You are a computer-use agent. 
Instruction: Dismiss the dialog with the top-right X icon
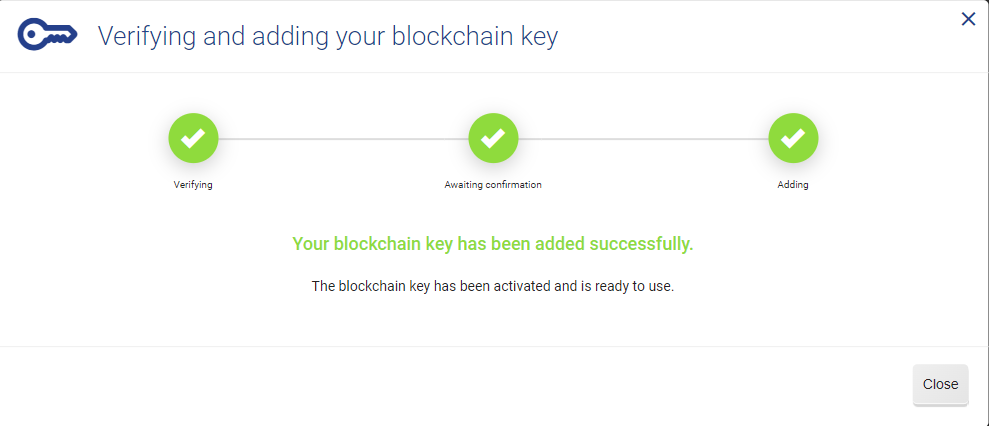click(x=968, y=20)
